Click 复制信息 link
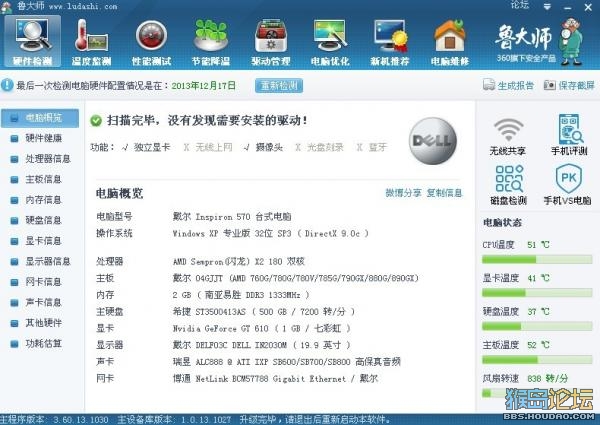Image resolution: width=600 pixels, height=425 pixels. click(x=444, y=193)
